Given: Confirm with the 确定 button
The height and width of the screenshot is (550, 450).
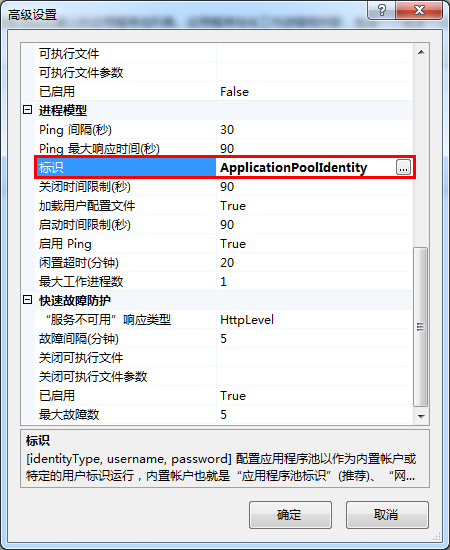Looking at the screenshot, I should (x=290, y=515).
